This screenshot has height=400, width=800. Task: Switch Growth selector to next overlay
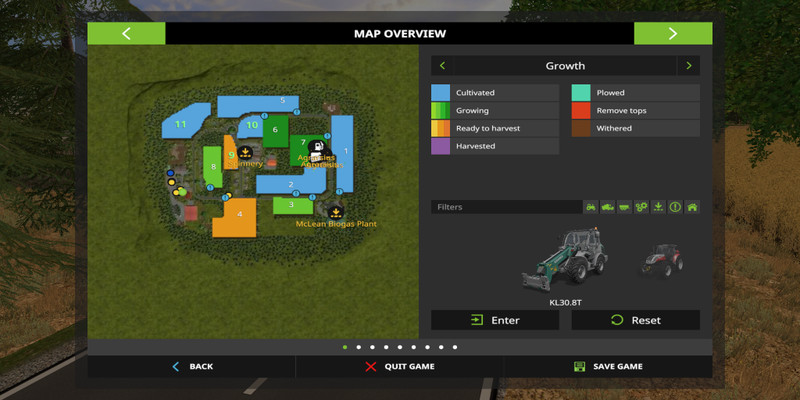[x=687, y=66]
